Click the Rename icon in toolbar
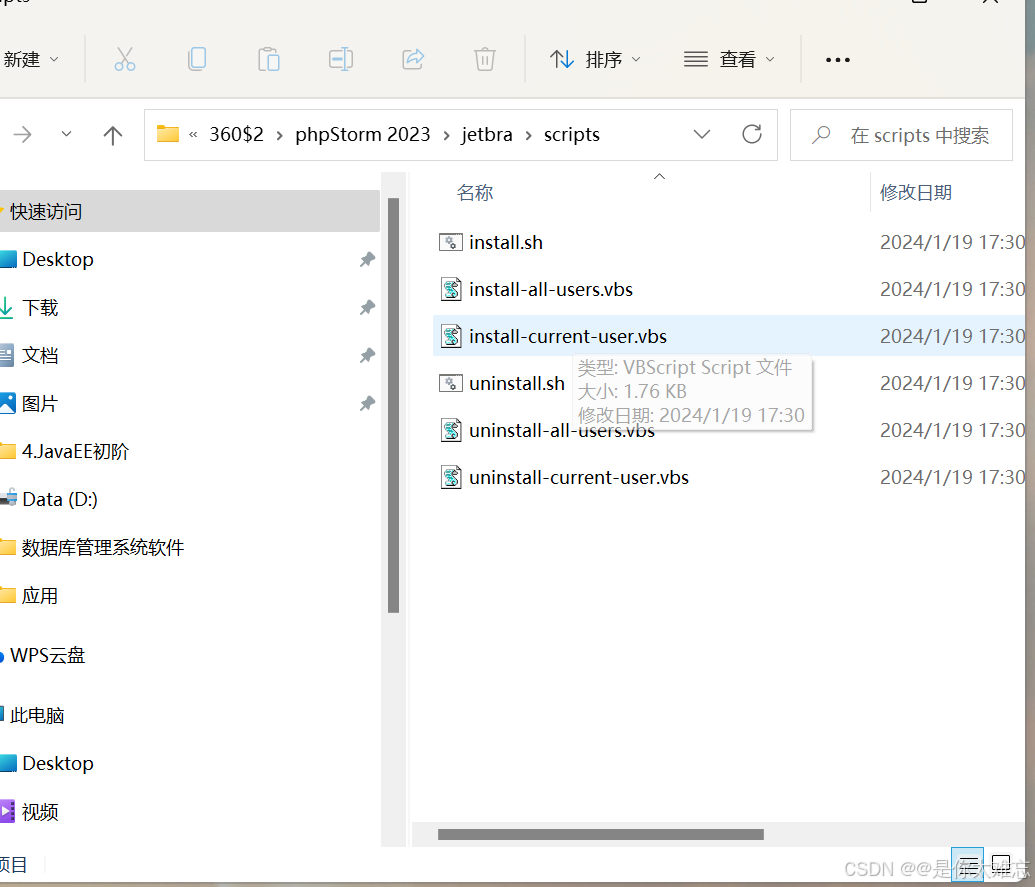Viewport: 1035px width, 887px height. 341,59
